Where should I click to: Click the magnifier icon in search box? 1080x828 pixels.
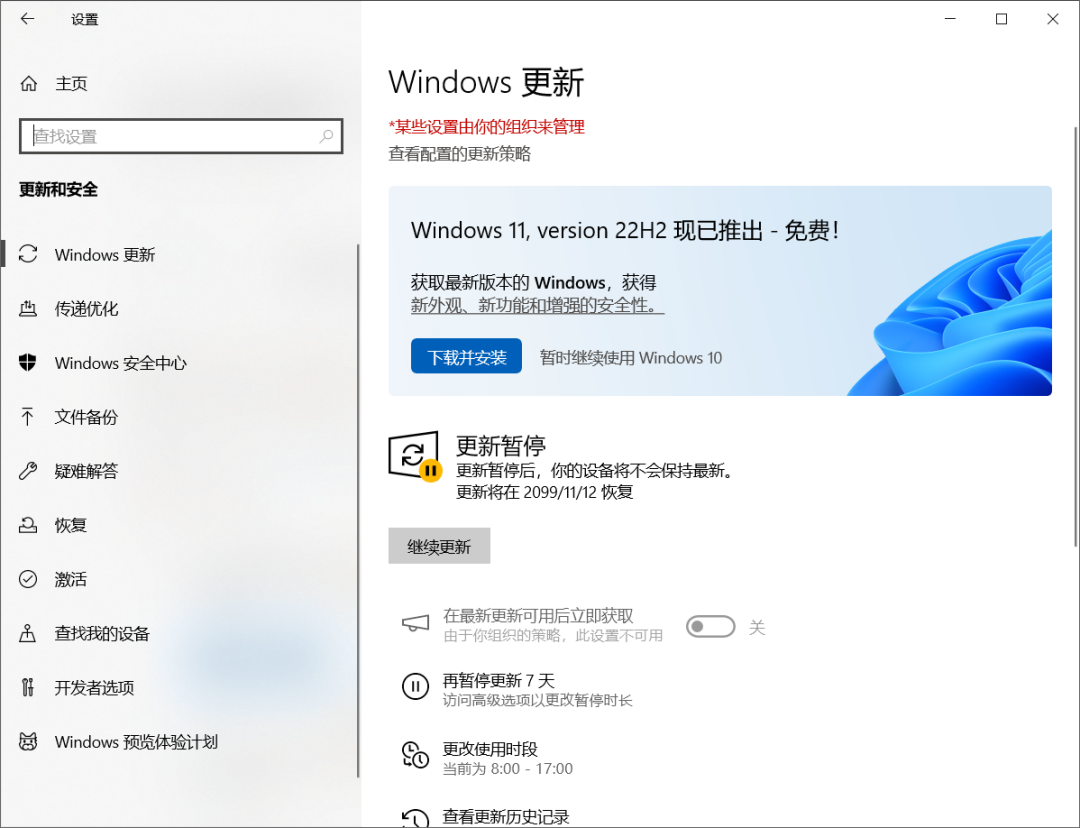pos(326,136)
